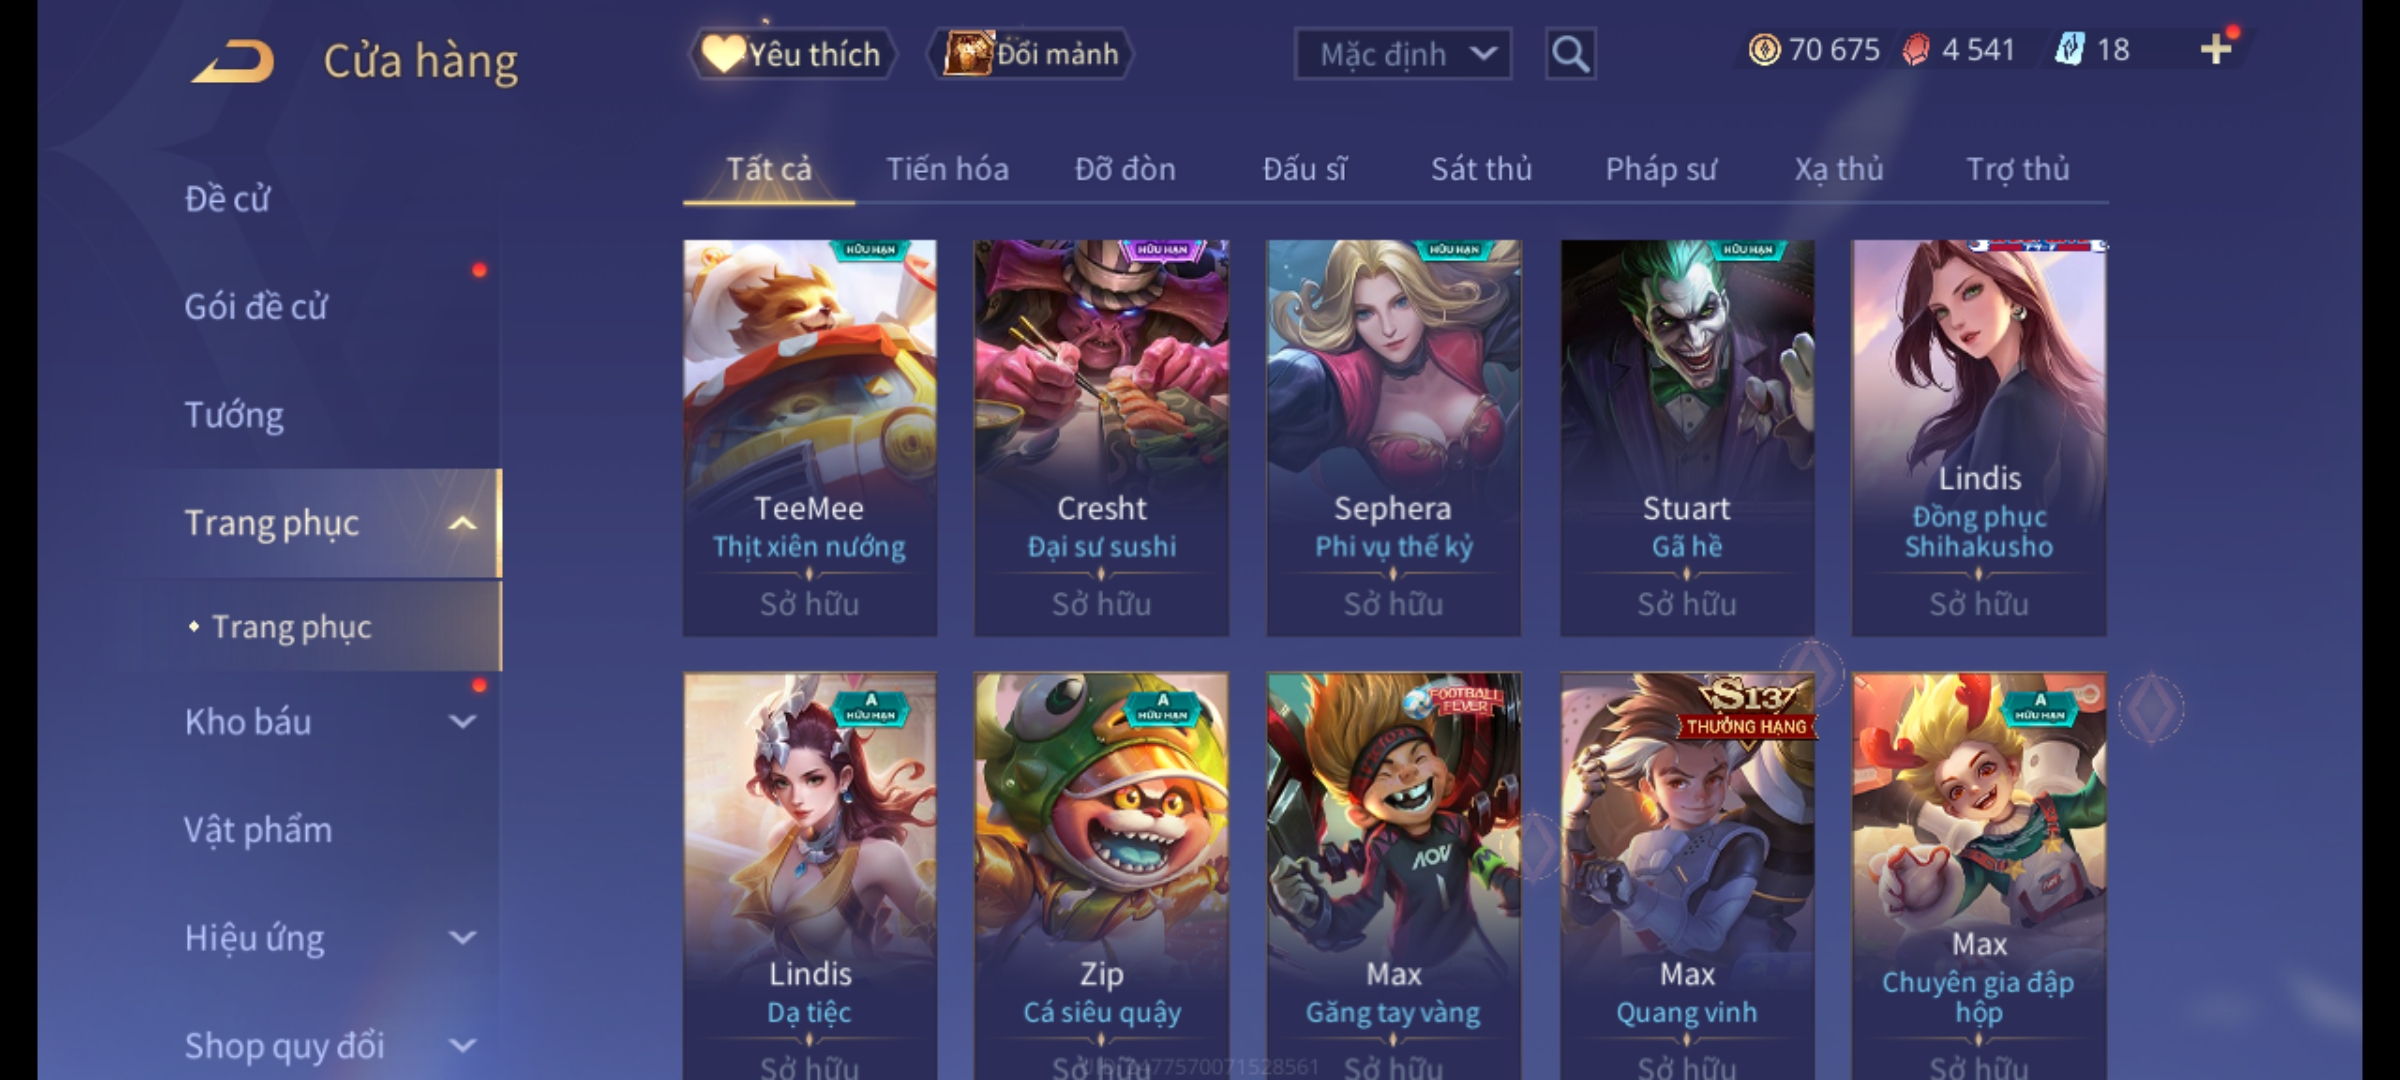This screenshot has height=1080, width=2400.
Task: Open Yêu thích favorites heart button
Action: point(792,54)
